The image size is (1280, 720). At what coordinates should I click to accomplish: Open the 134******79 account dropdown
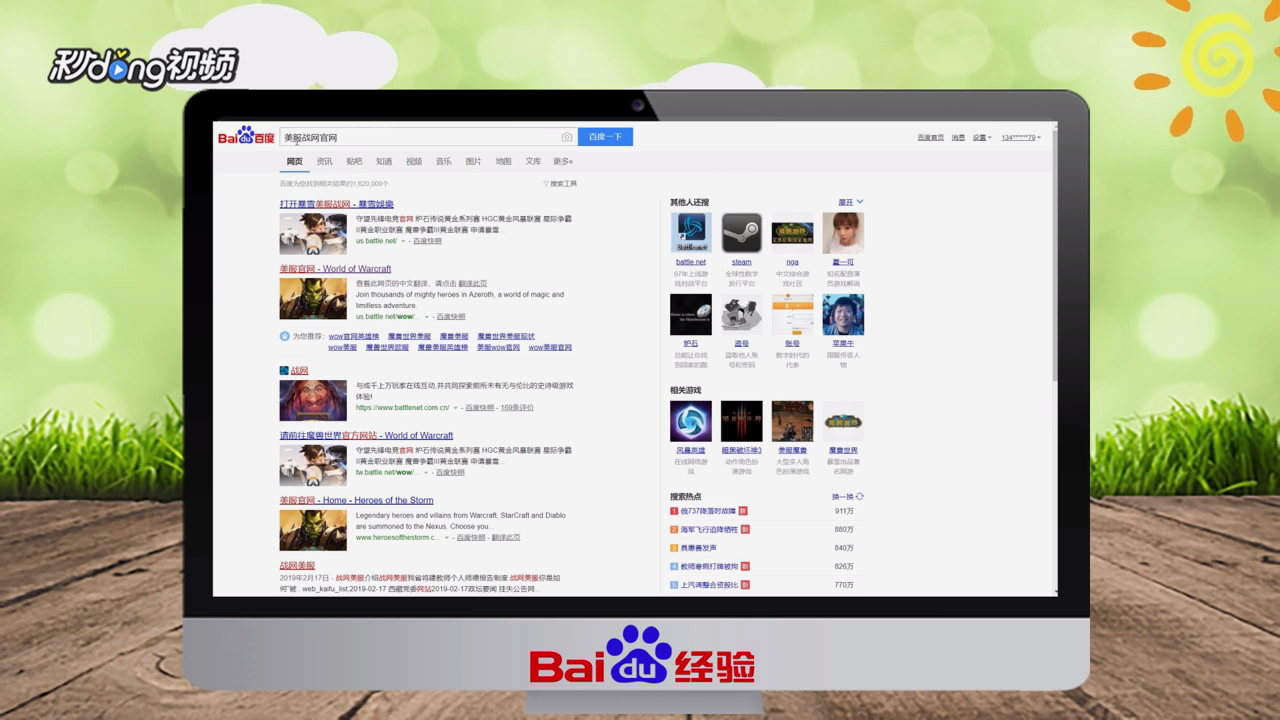[x=1021, y=137]
